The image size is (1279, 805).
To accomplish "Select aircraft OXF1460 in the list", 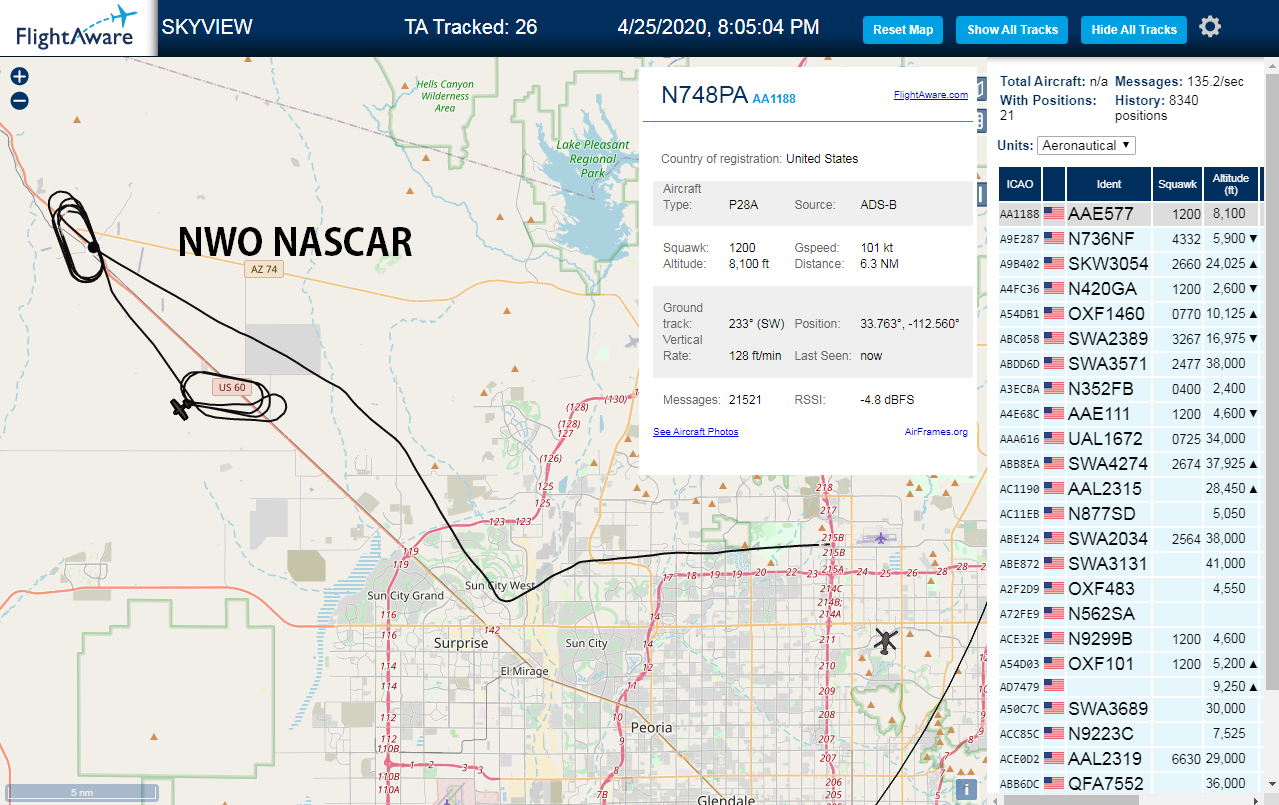I will [x=1106, y=313].
